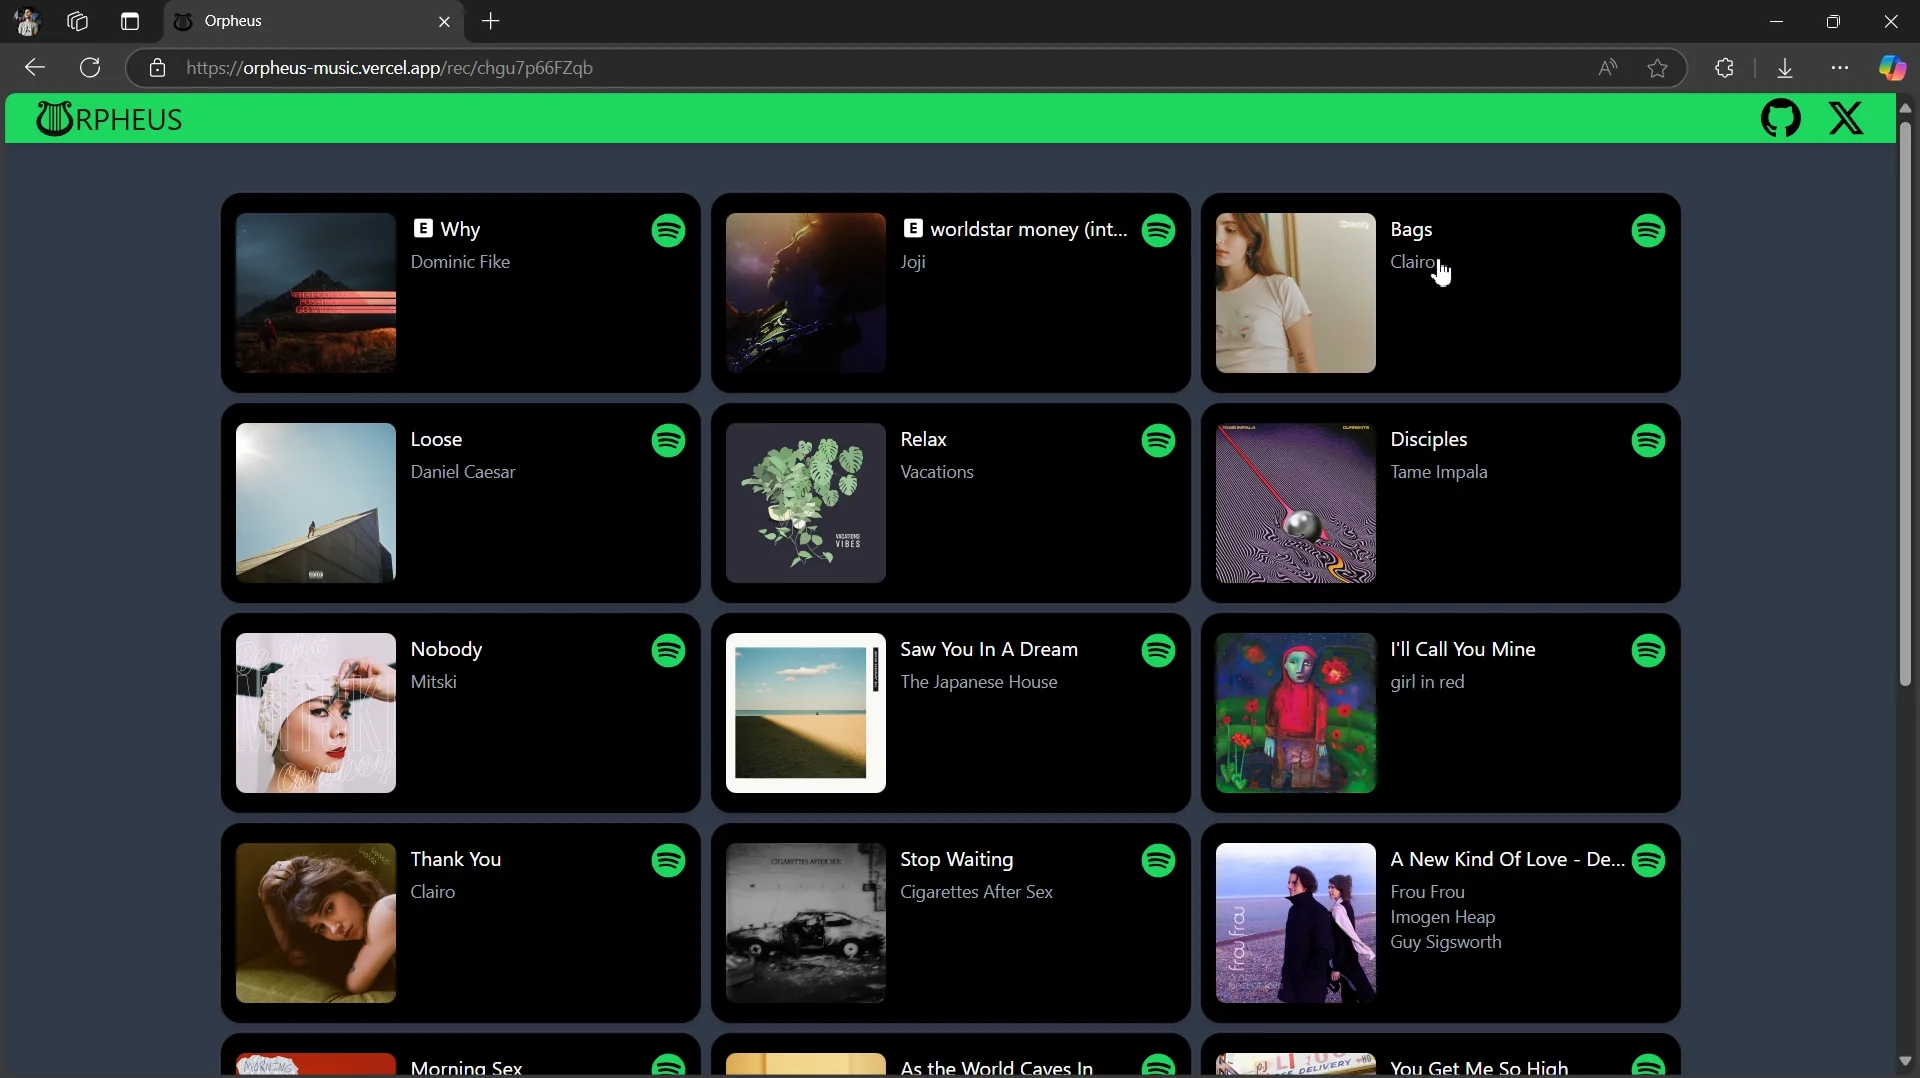Image resolution: width=1920 pixels, height=1078 pixels.
Task: Activate read aloud for the page
Action: [x=1607, y=67]
